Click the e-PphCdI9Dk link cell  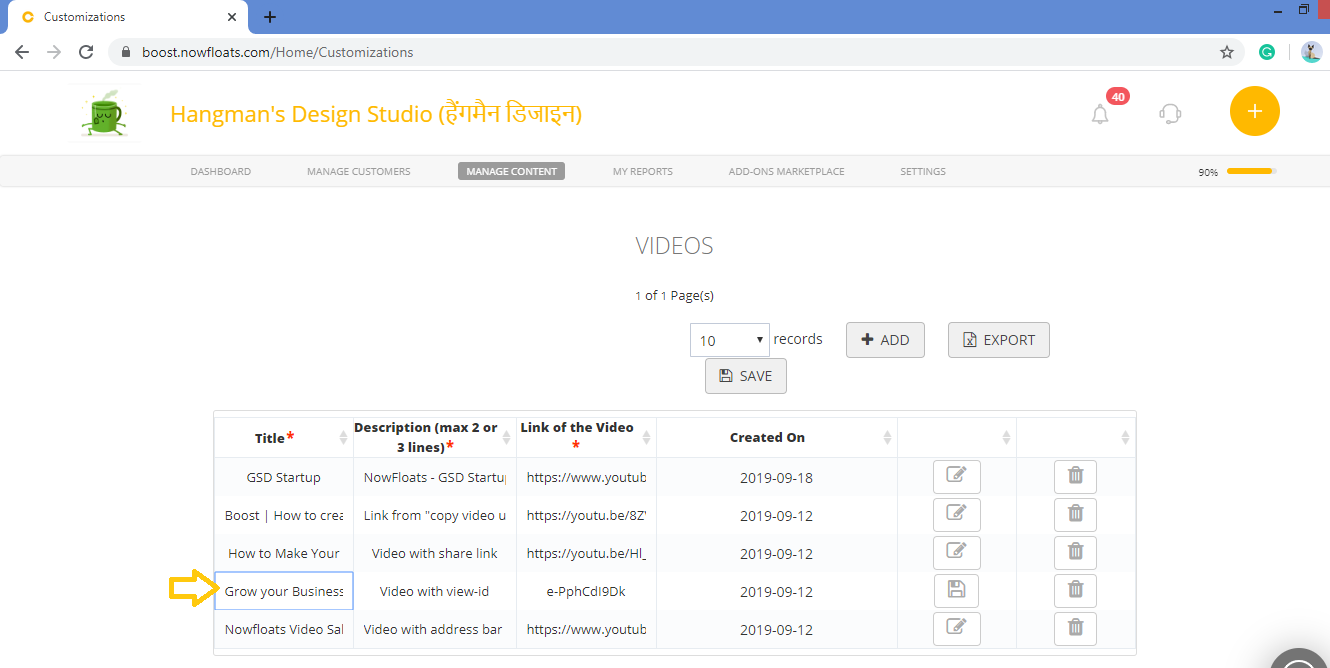586,591
